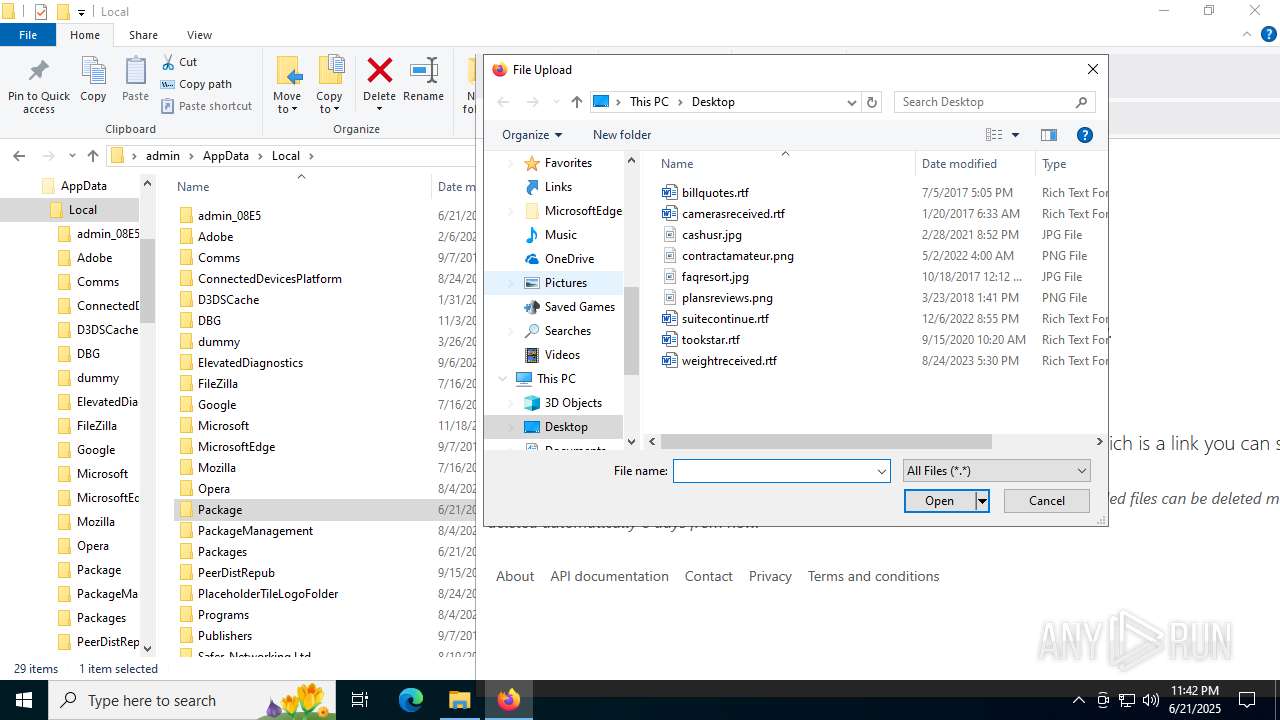The width and height of the screenshot is (1280, 720).
Task: Select billquotes.rtf file
Action: [715, 193]
